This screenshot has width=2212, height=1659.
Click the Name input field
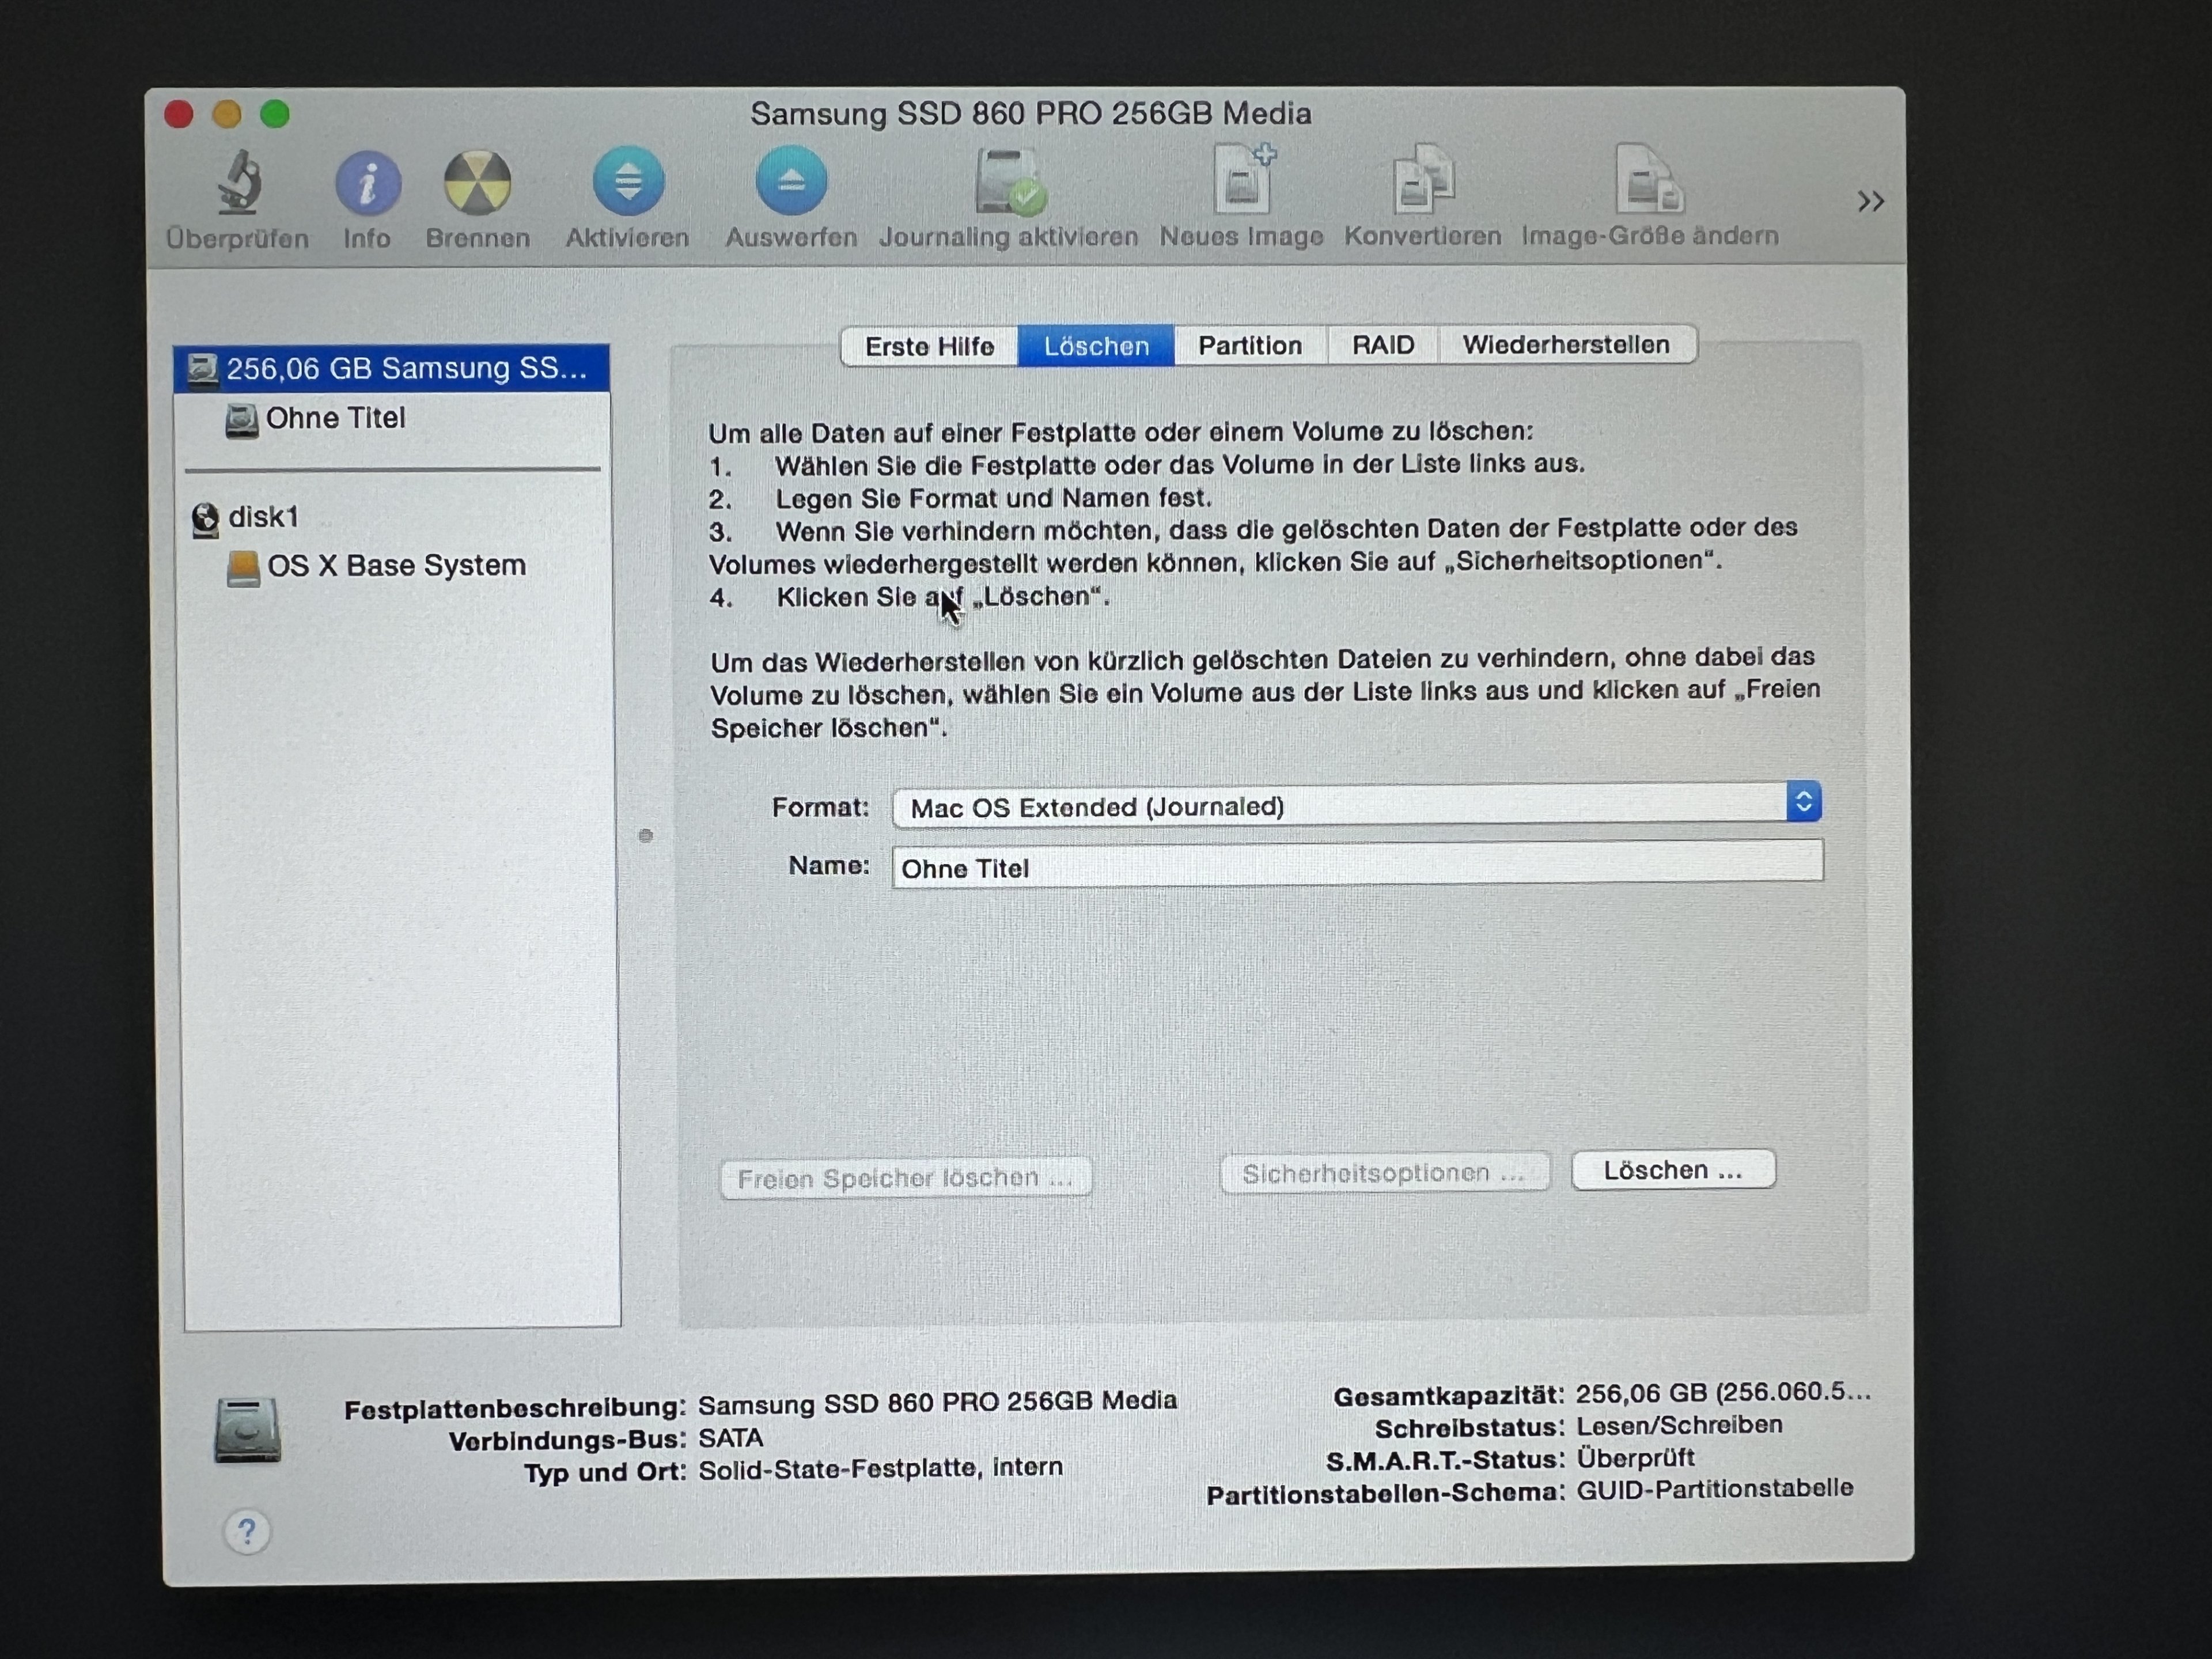1357,864
